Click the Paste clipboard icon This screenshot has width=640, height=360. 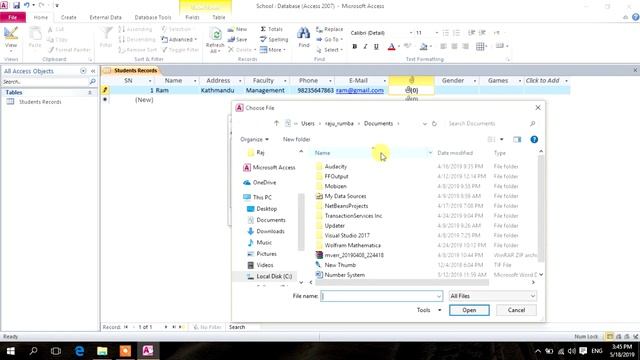(35, 33)
